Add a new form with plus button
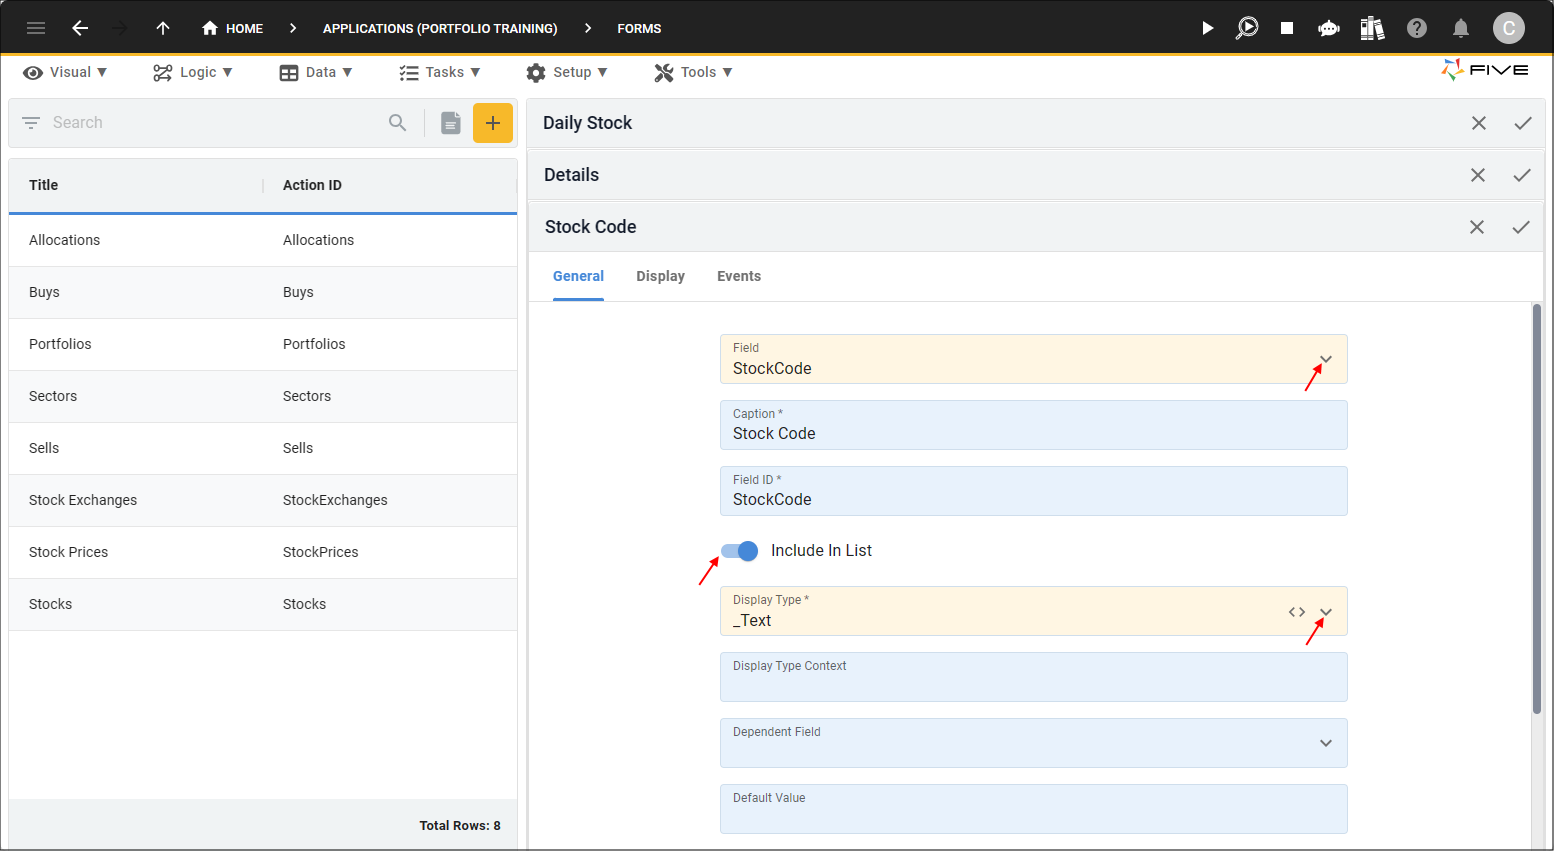The image size is (1554, 851). coord(493,123)
